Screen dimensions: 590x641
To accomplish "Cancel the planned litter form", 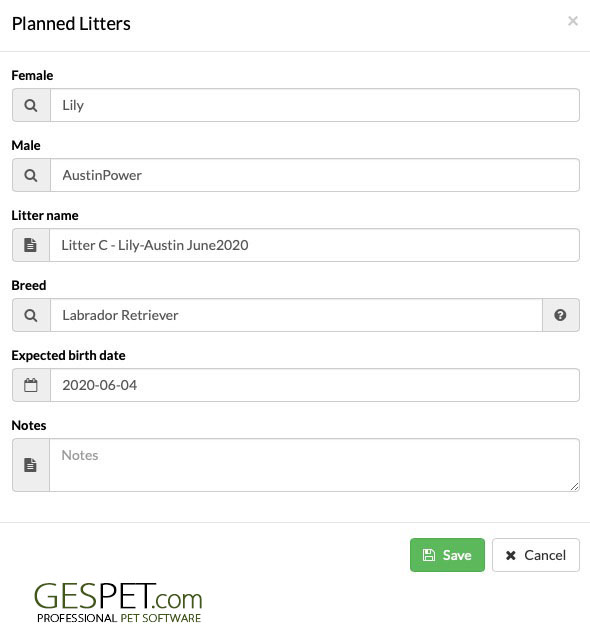I will 536,555.
